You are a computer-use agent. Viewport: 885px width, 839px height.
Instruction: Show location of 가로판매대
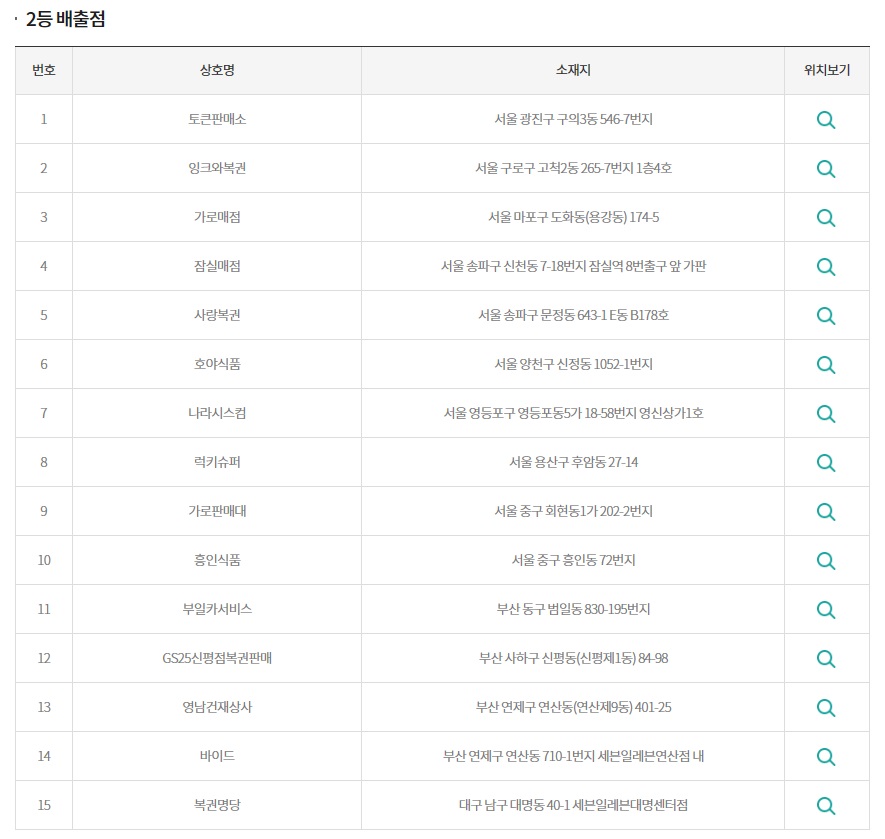[826, 512]
